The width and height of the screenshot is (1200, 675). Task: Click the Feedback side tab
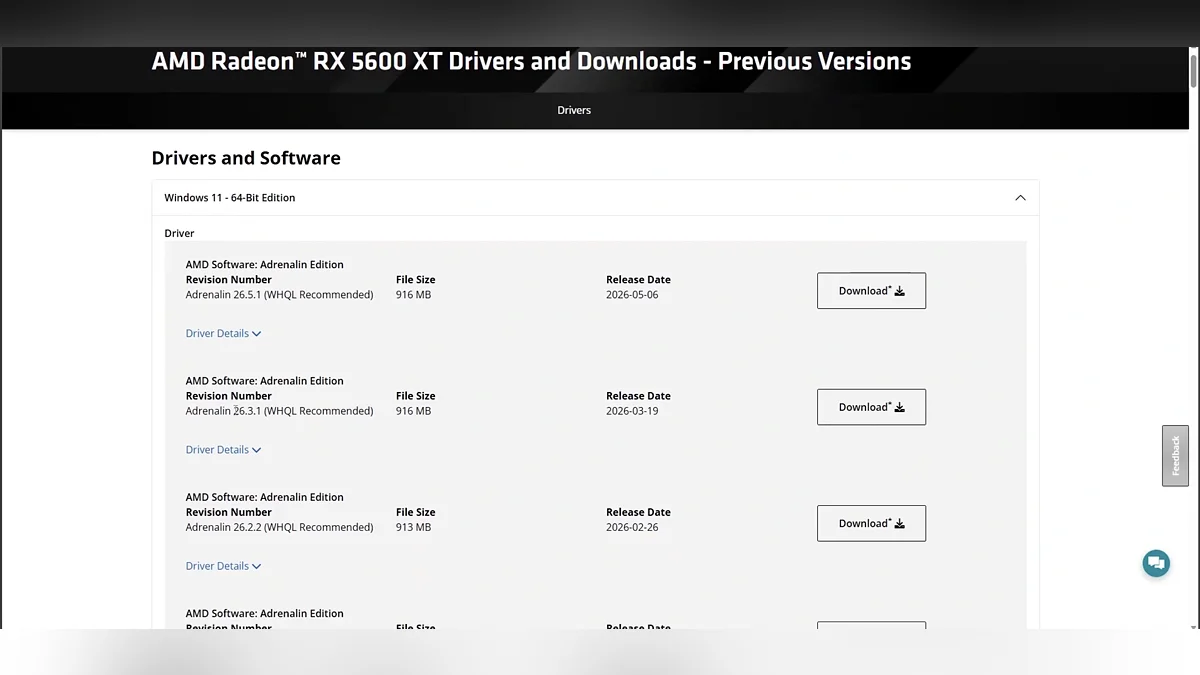[1175, 456]
